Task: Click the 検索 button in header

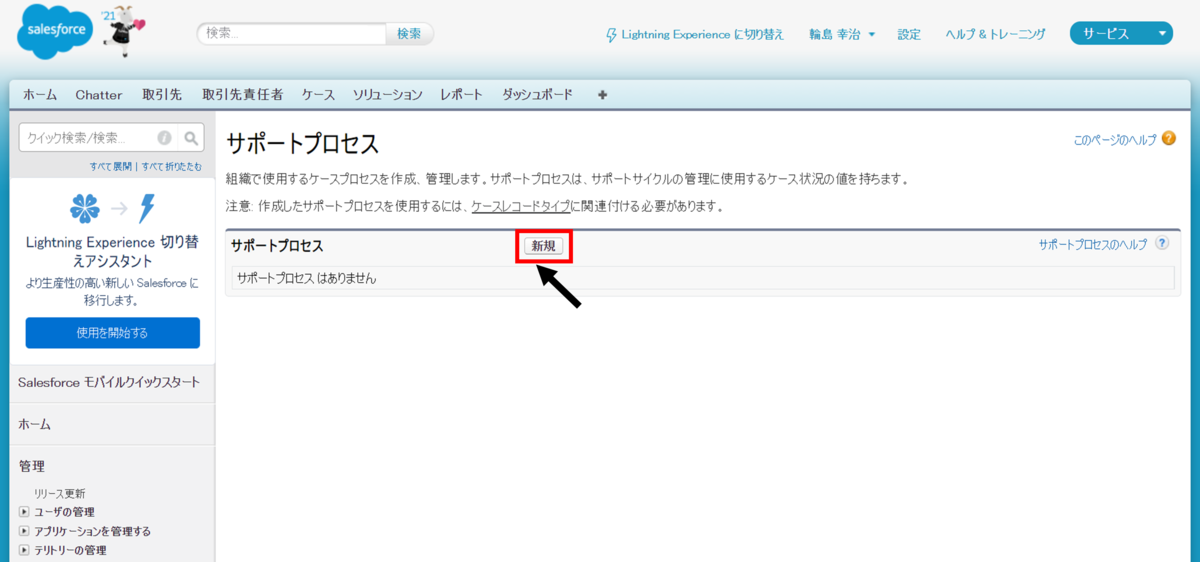Action: pyautogui.click(x=409, y=34)
